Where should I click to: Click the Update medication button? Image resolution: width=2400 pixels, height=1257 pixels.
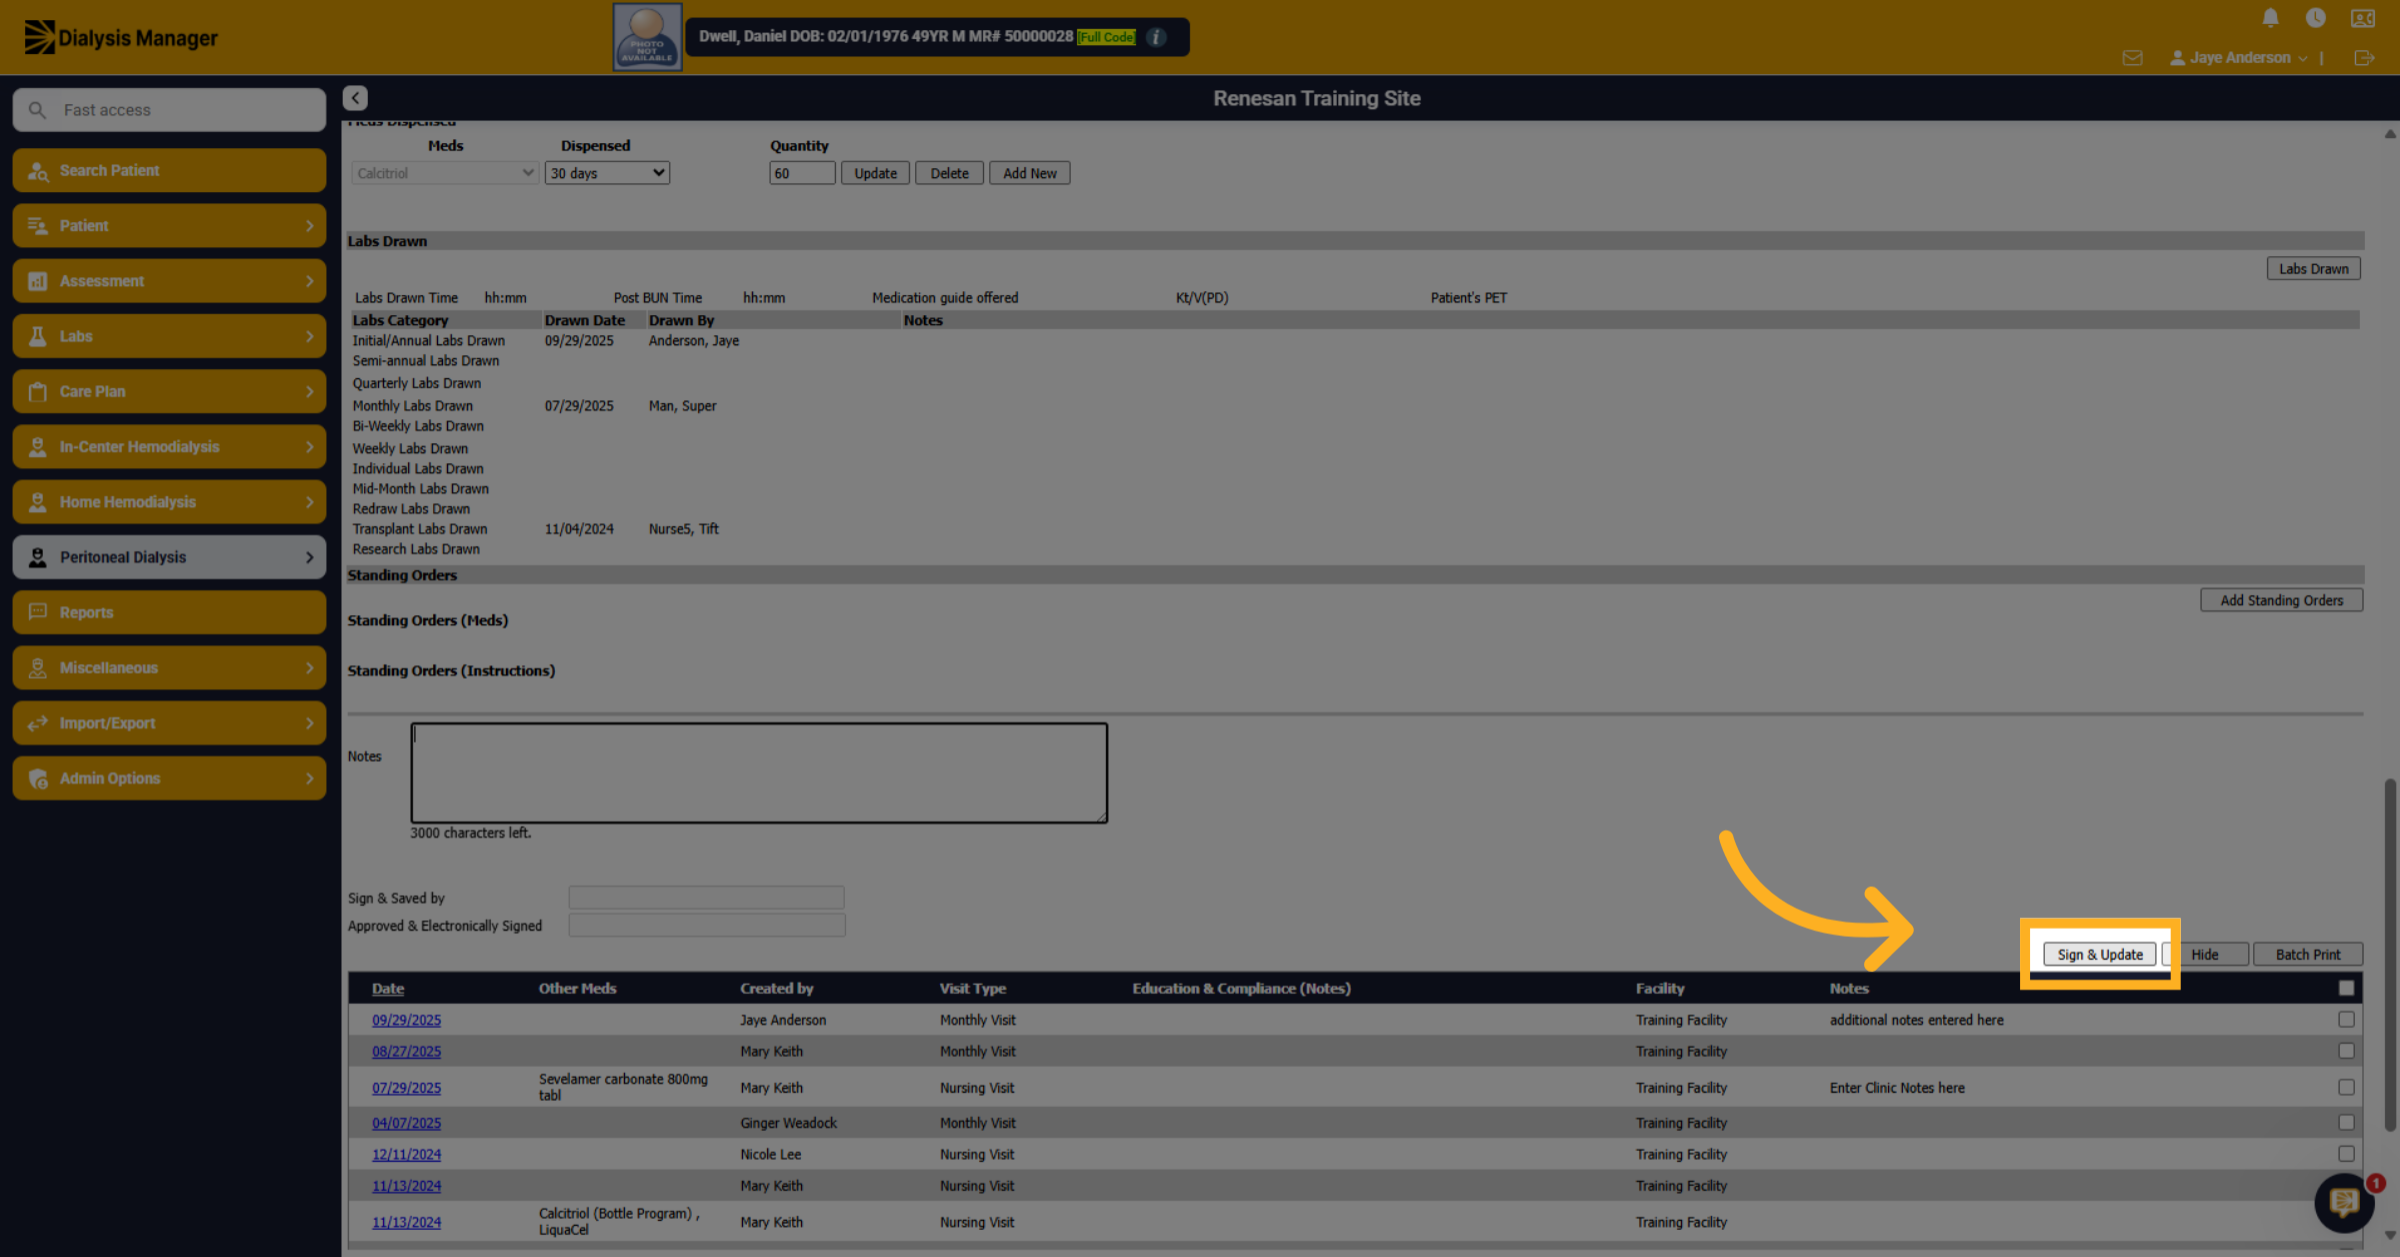click(875, 173)
